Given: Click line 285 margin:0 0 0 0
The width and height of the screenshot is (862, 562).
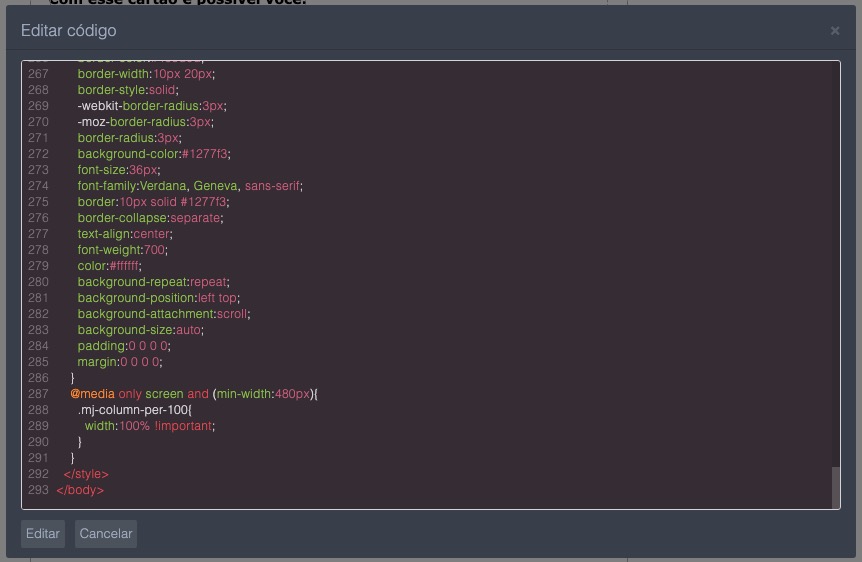Looking at the screenshot, I should pos(120,361).
